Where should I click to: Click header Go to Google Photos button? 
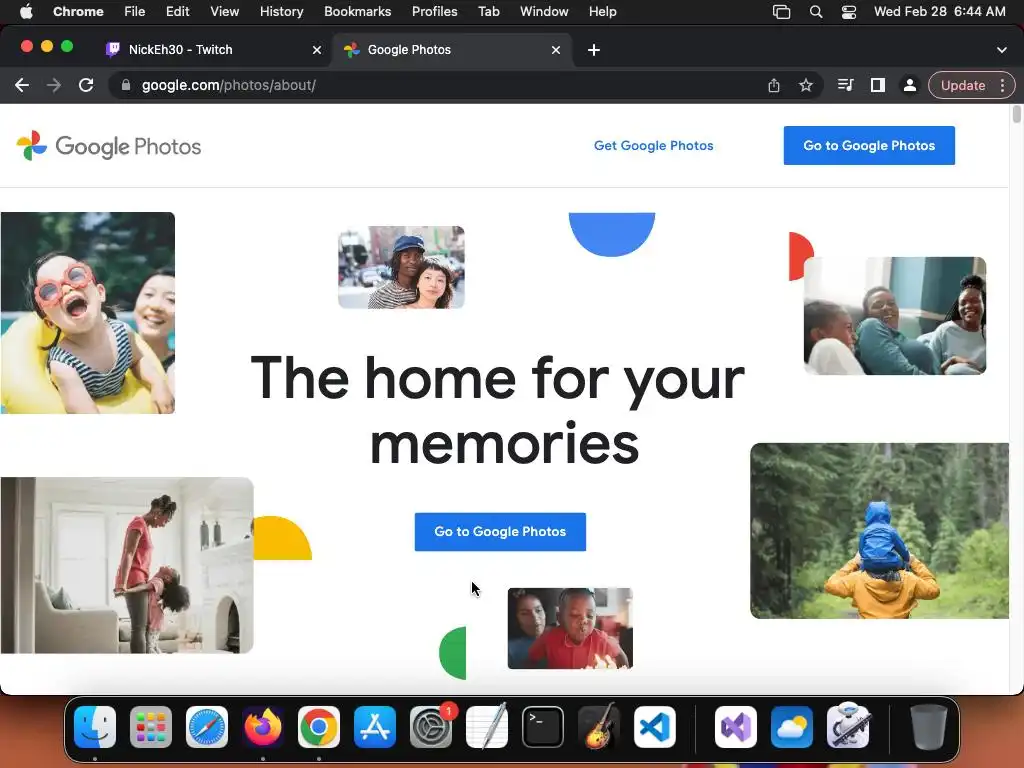coord(869,146)
